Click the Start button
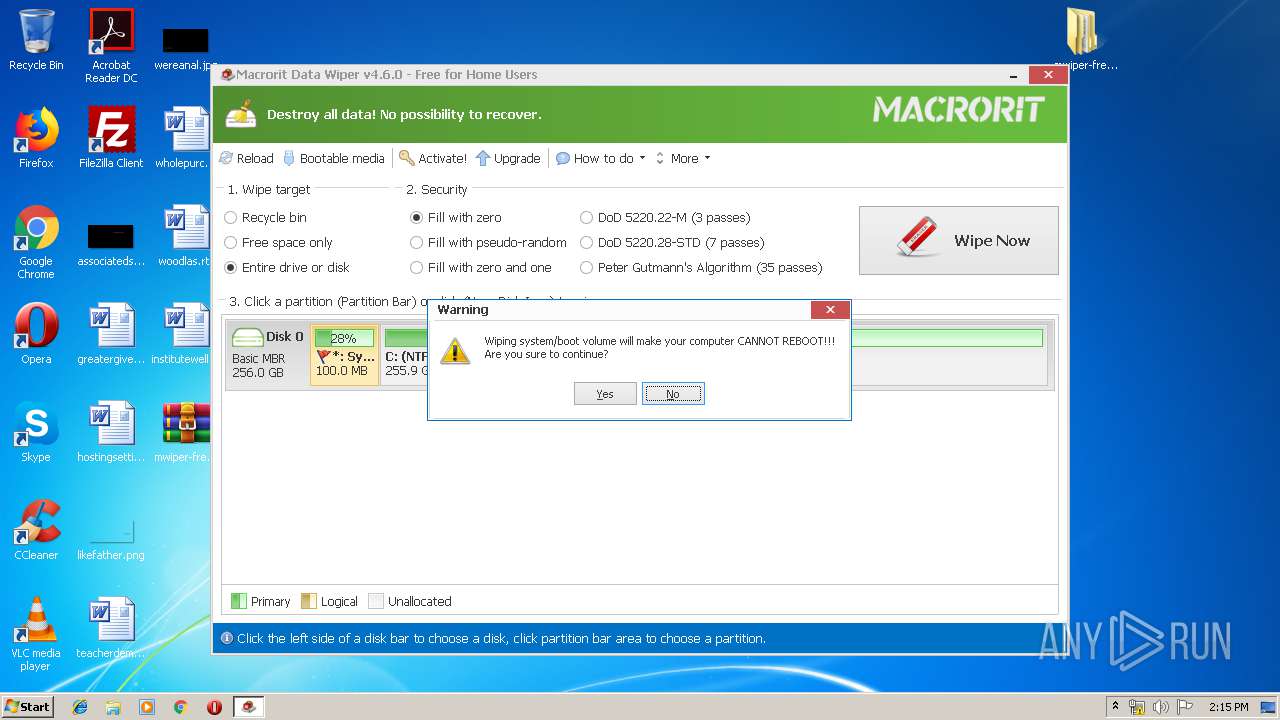 tap(28, 706)
